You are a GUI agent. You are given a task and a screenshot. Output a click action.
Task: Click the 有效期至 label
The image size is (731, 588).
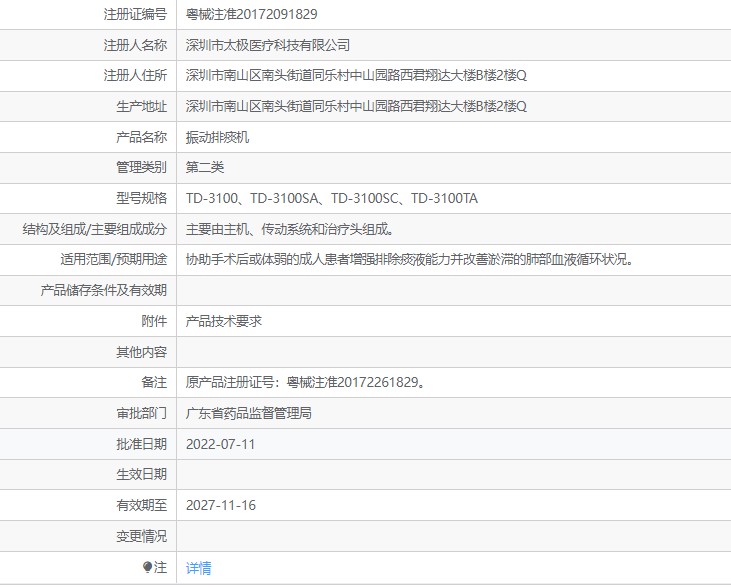click(142, 505)
